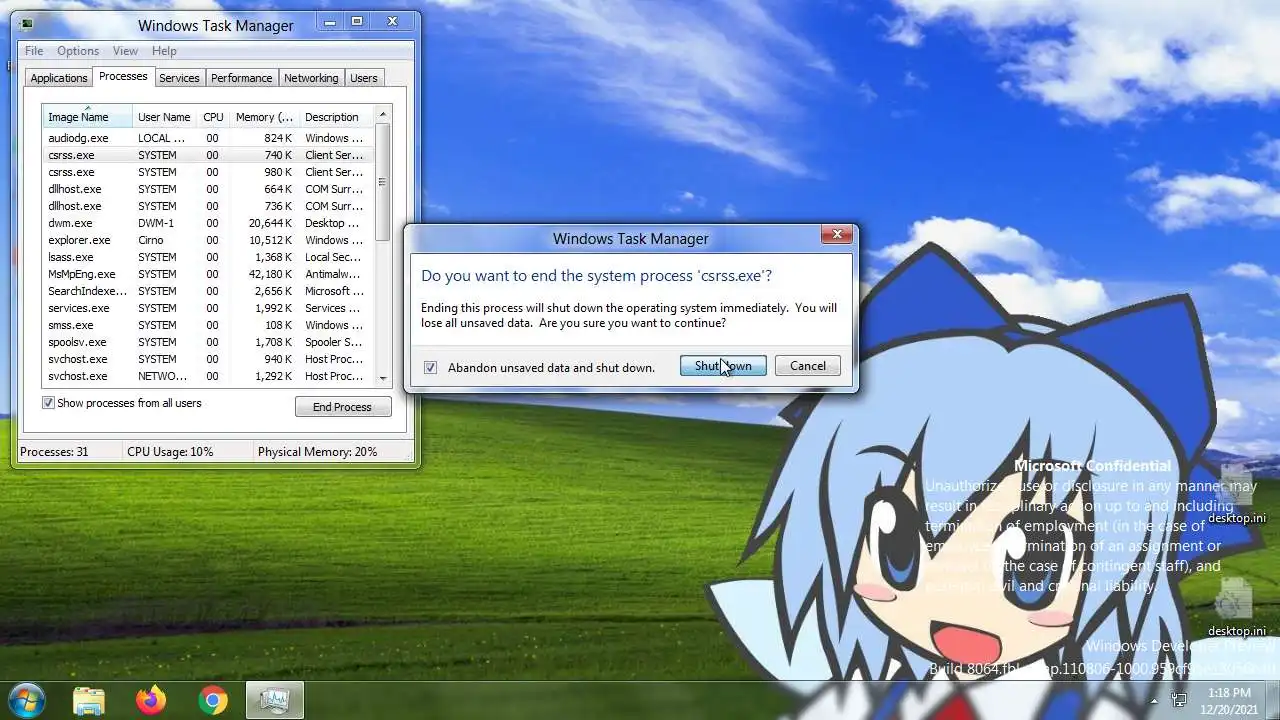
Task: Switch to the Networking tab
Action: 311,78
